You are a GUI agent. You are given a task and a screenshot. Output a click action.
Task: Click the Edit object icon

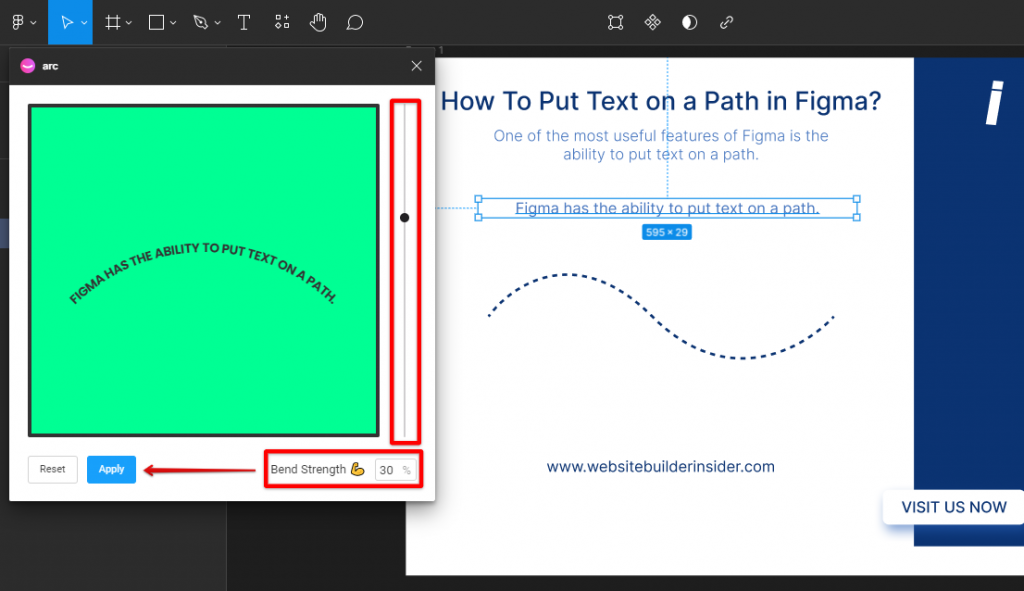coord(615,22)
